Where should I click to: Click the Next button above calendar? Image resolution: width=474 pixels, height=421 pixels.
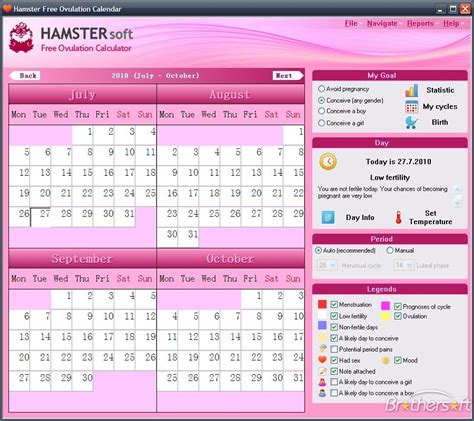[288, 76]
